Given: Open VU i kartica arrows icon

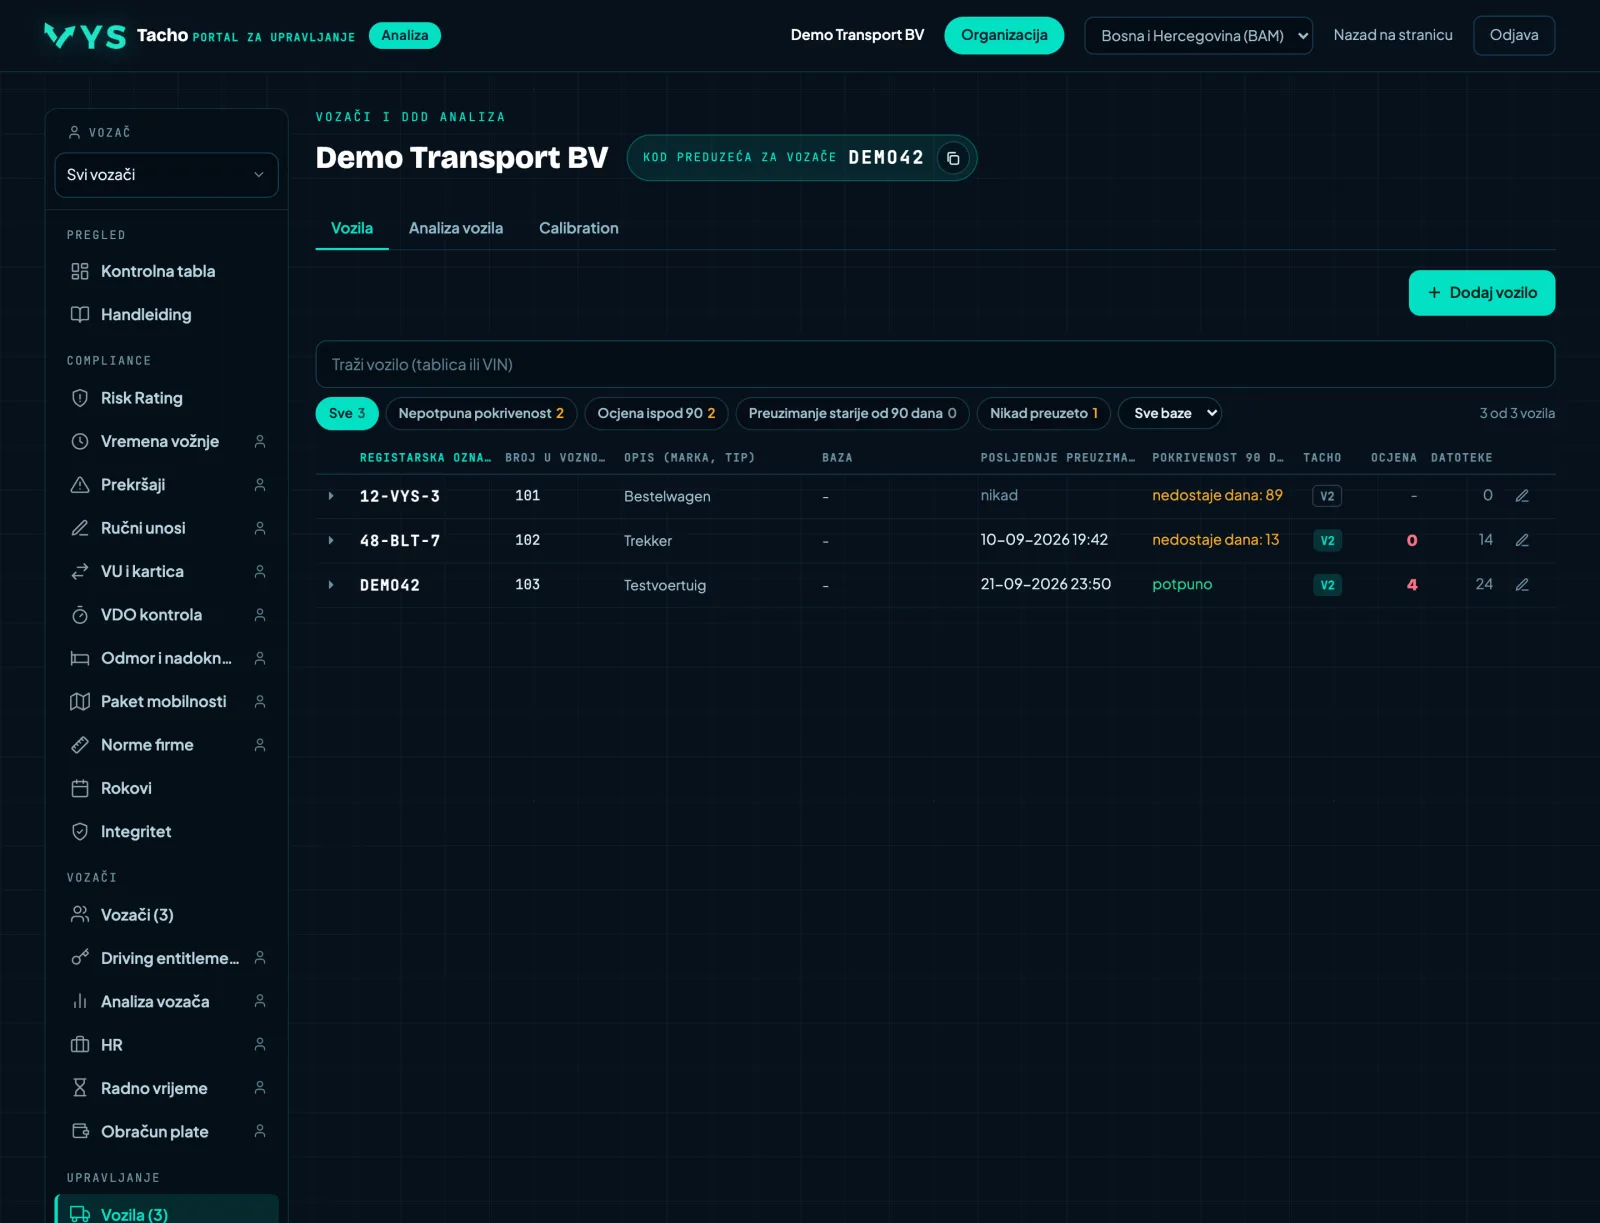Looking at the screenshot, I should 80,571.
